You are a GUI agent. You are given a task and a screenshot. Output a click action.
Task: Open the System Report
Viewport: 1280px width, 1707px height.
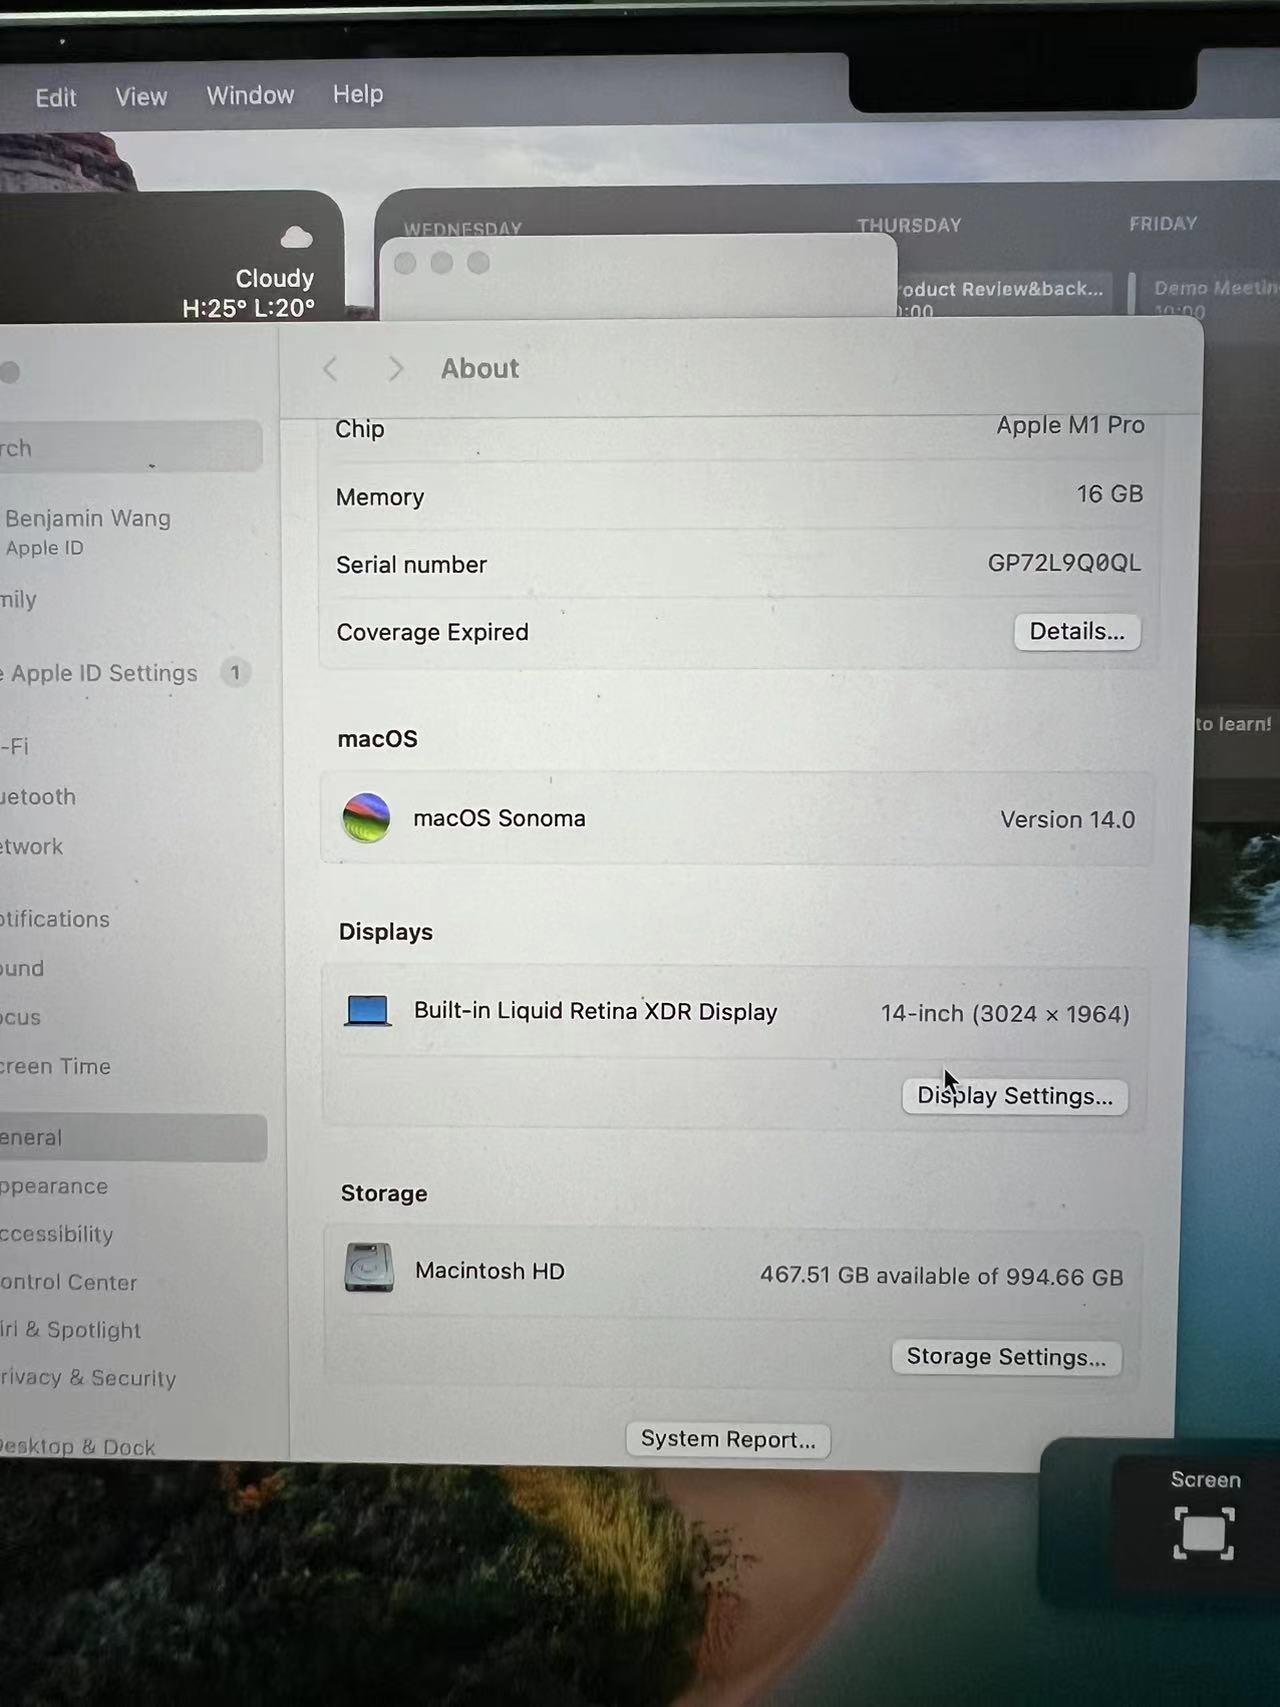point(727,1439)
